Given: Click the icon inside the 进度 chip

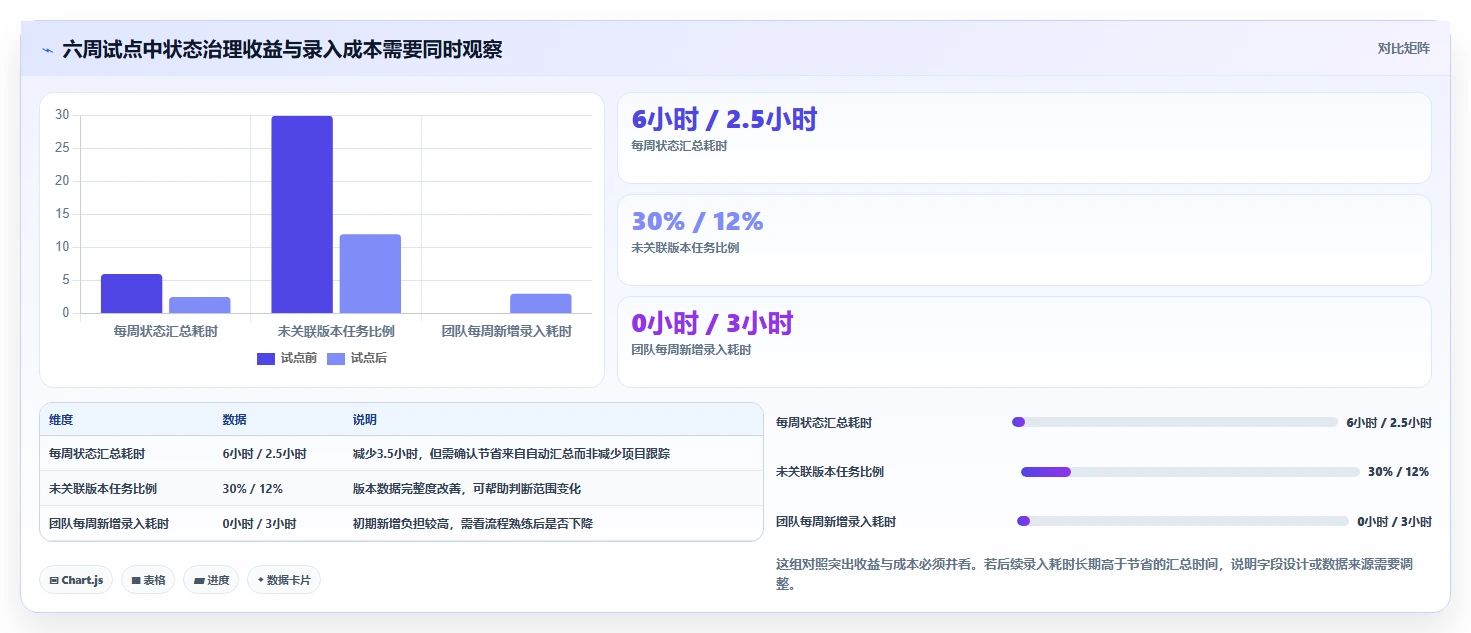Looking at the screenshot, I should pyautogui.click(x=199, y=580).
